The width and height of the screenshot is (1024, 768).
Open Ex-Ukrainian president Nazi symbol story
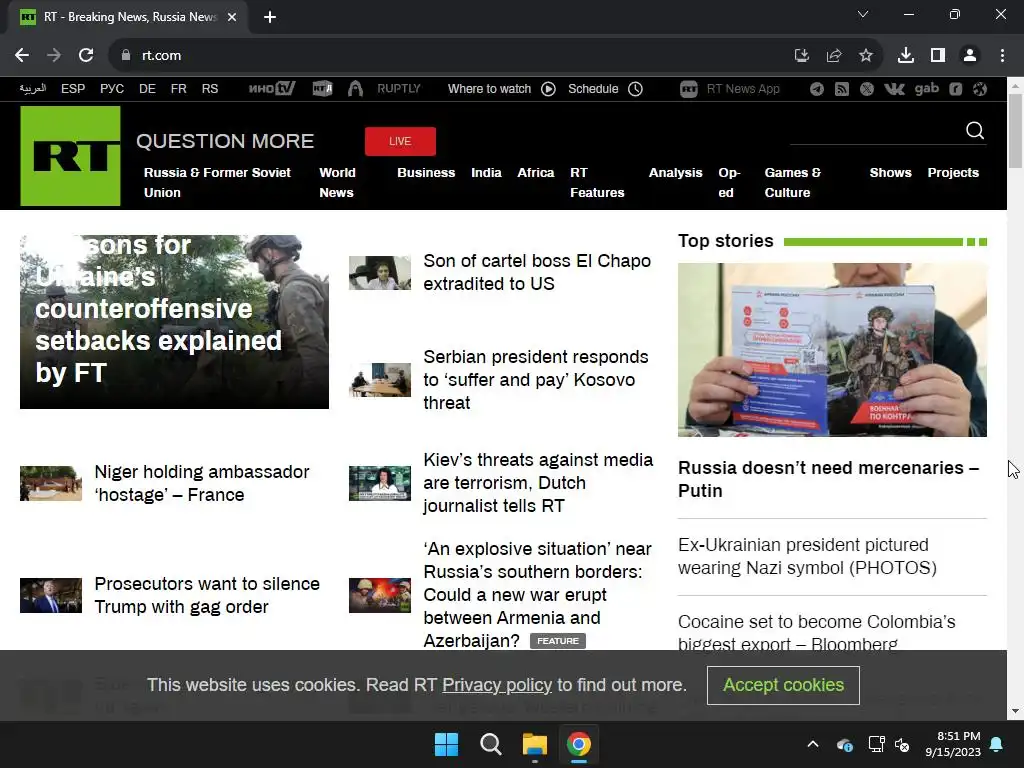click(807, 556)
